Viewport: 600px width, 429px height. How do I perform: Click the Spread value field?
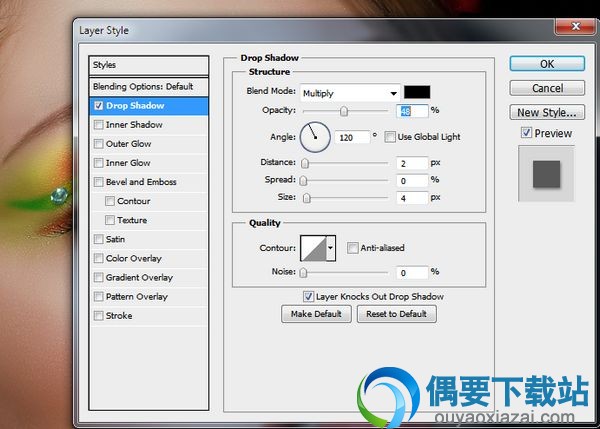412,181
